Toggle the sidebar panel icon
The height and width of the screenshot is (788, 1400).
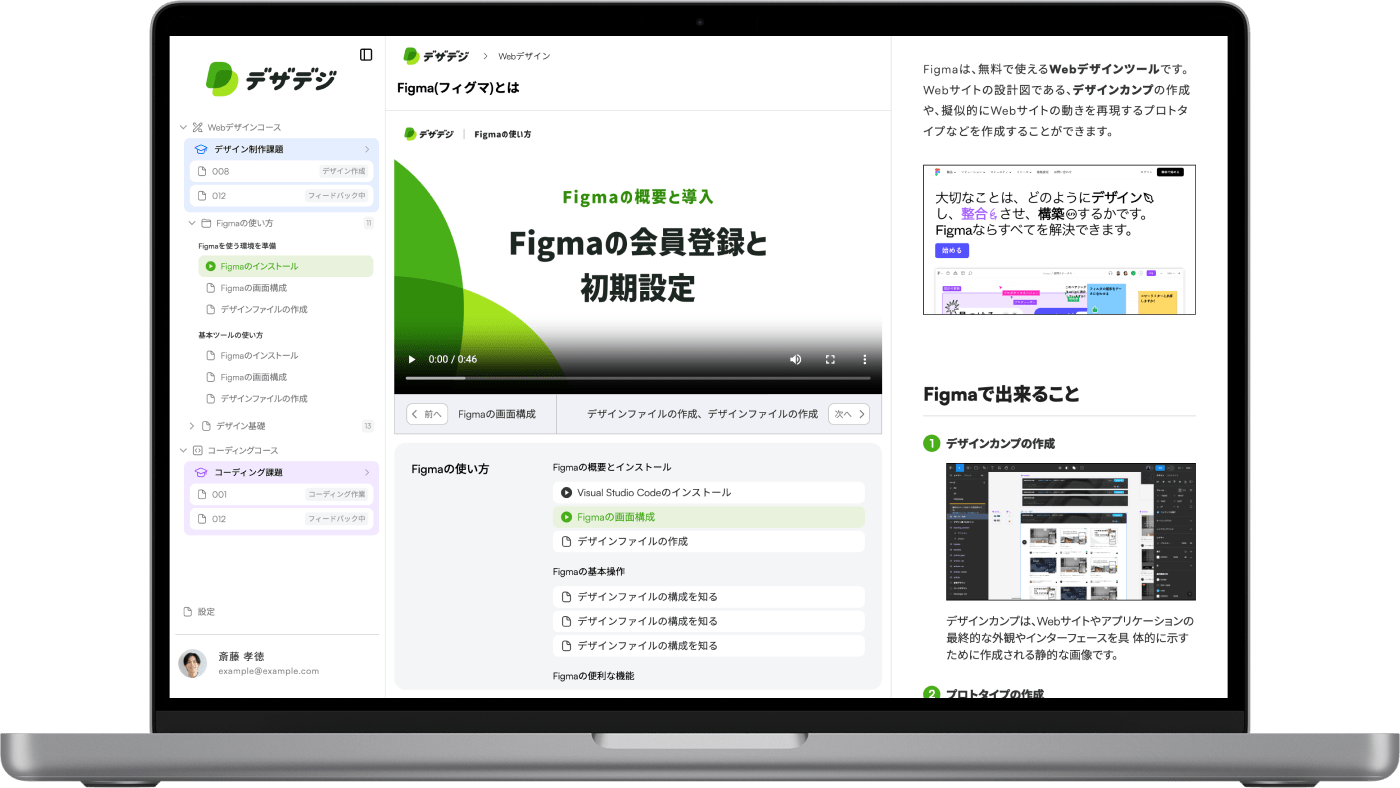[366, 55]
